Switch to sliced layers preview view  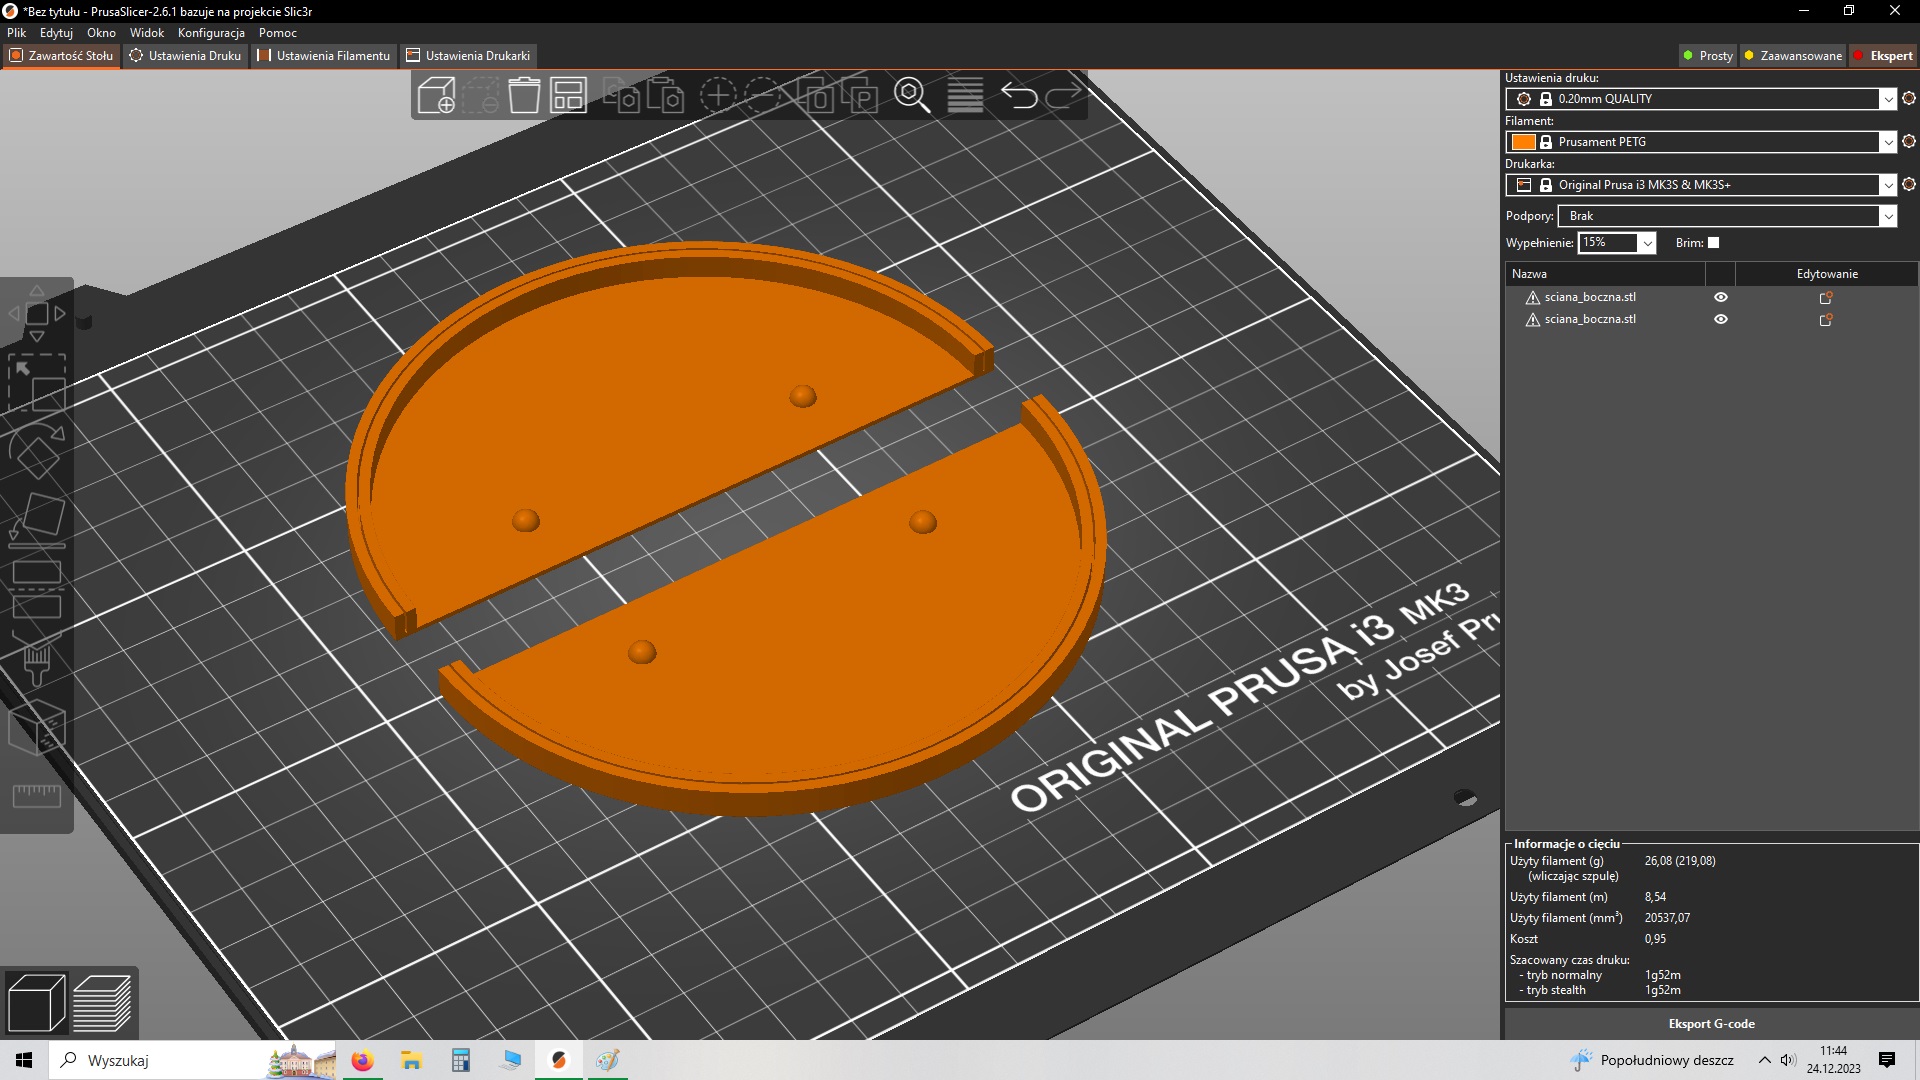coord(102,1002)
